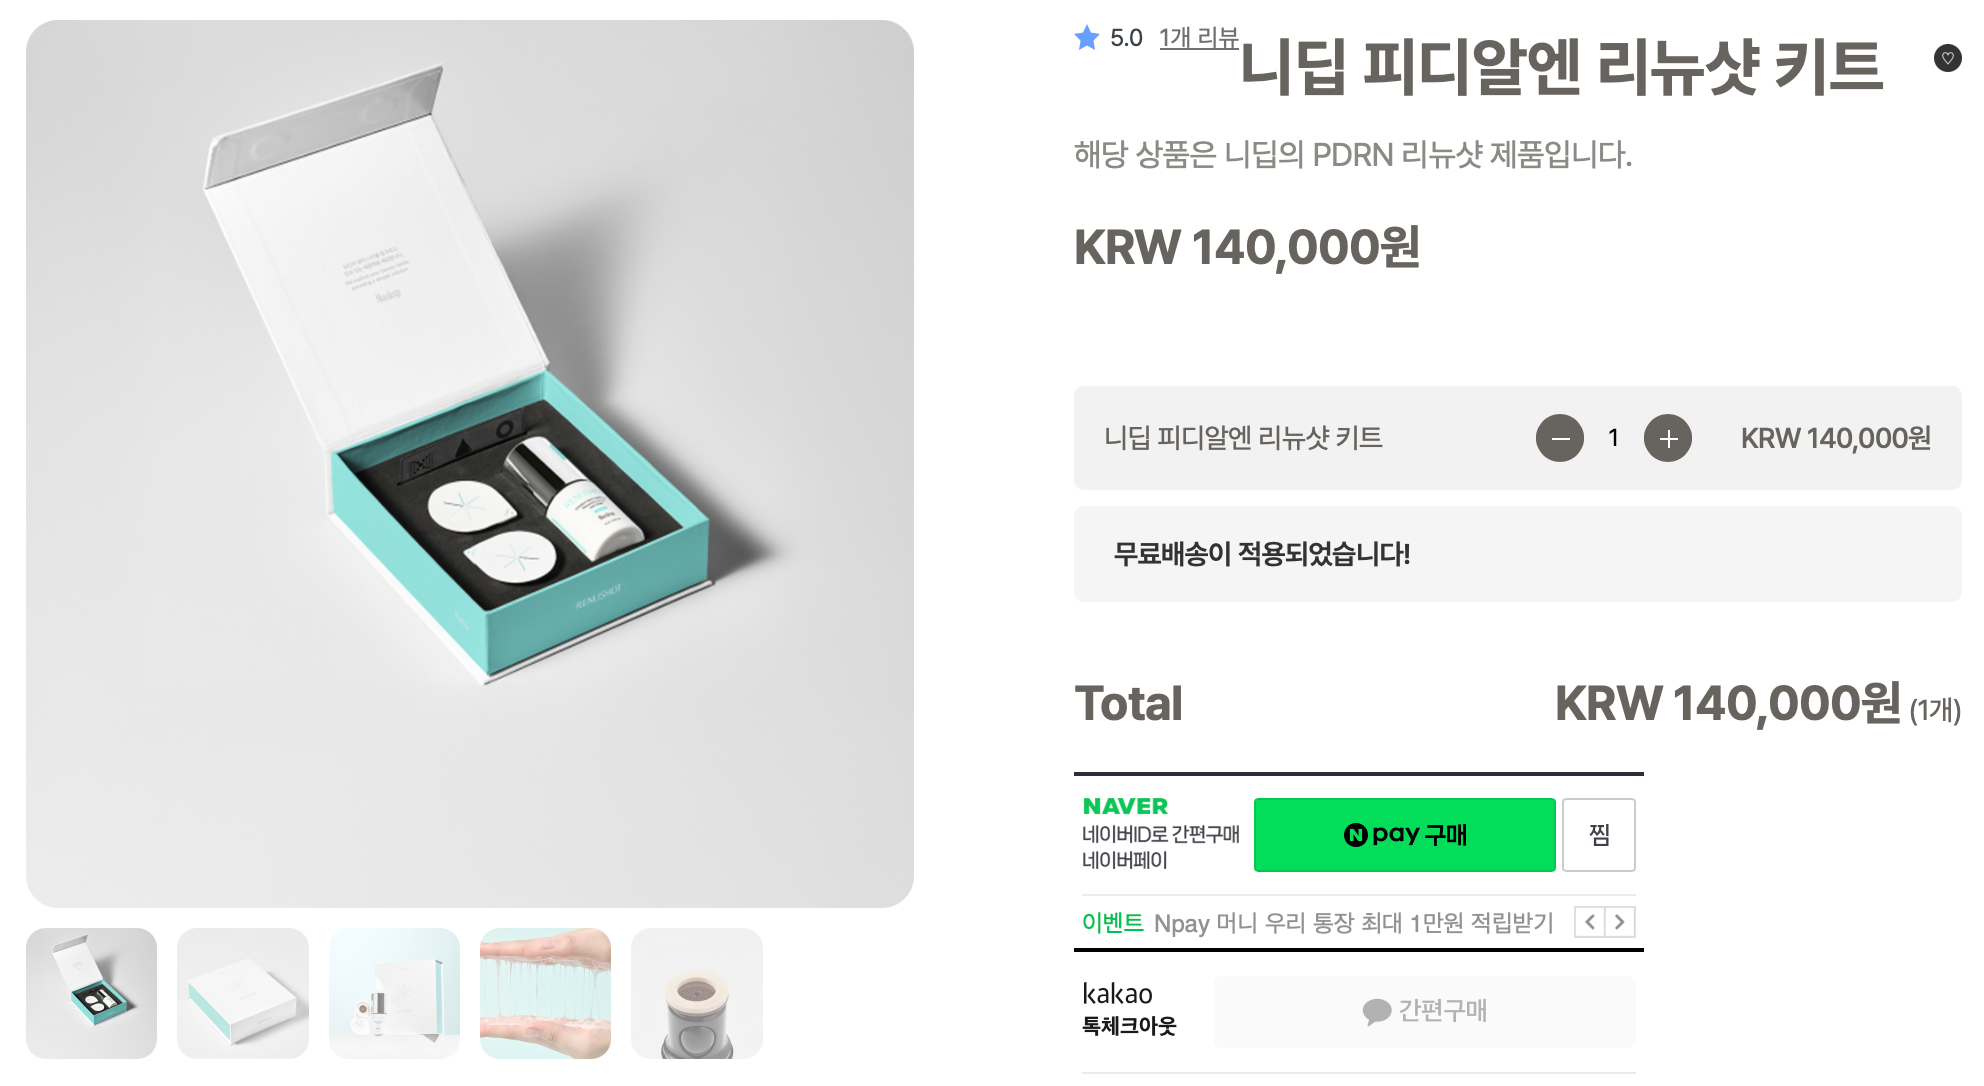Click the green Npay 구매 button
The height and width of the screenshot is (1086, 1984).
tap(1404, 835)
